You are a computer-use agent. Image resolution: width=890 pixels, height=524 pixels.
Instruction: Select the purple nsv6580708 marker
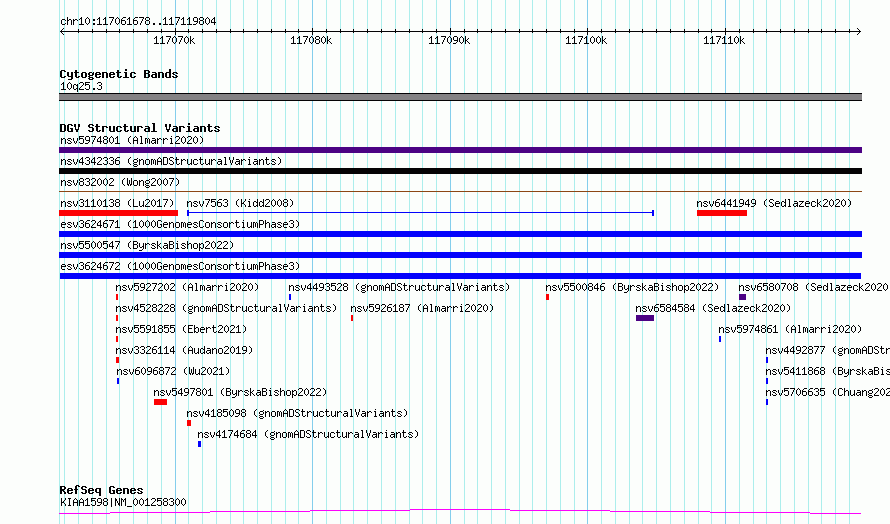pyautogui.click(x=742, y=297)
